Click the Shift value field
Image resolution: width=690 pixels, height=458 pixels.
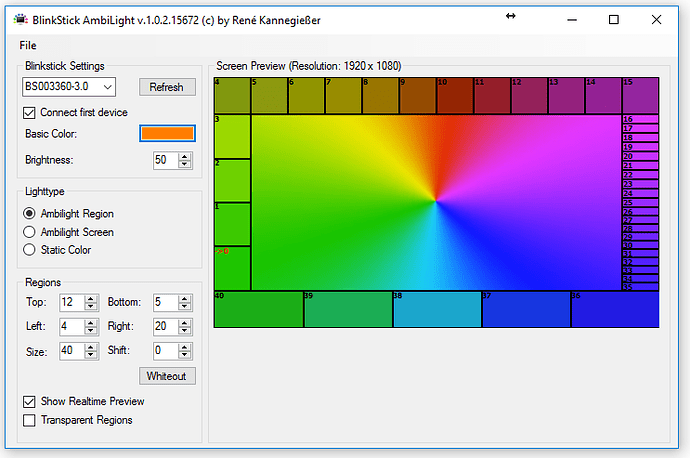166,351
